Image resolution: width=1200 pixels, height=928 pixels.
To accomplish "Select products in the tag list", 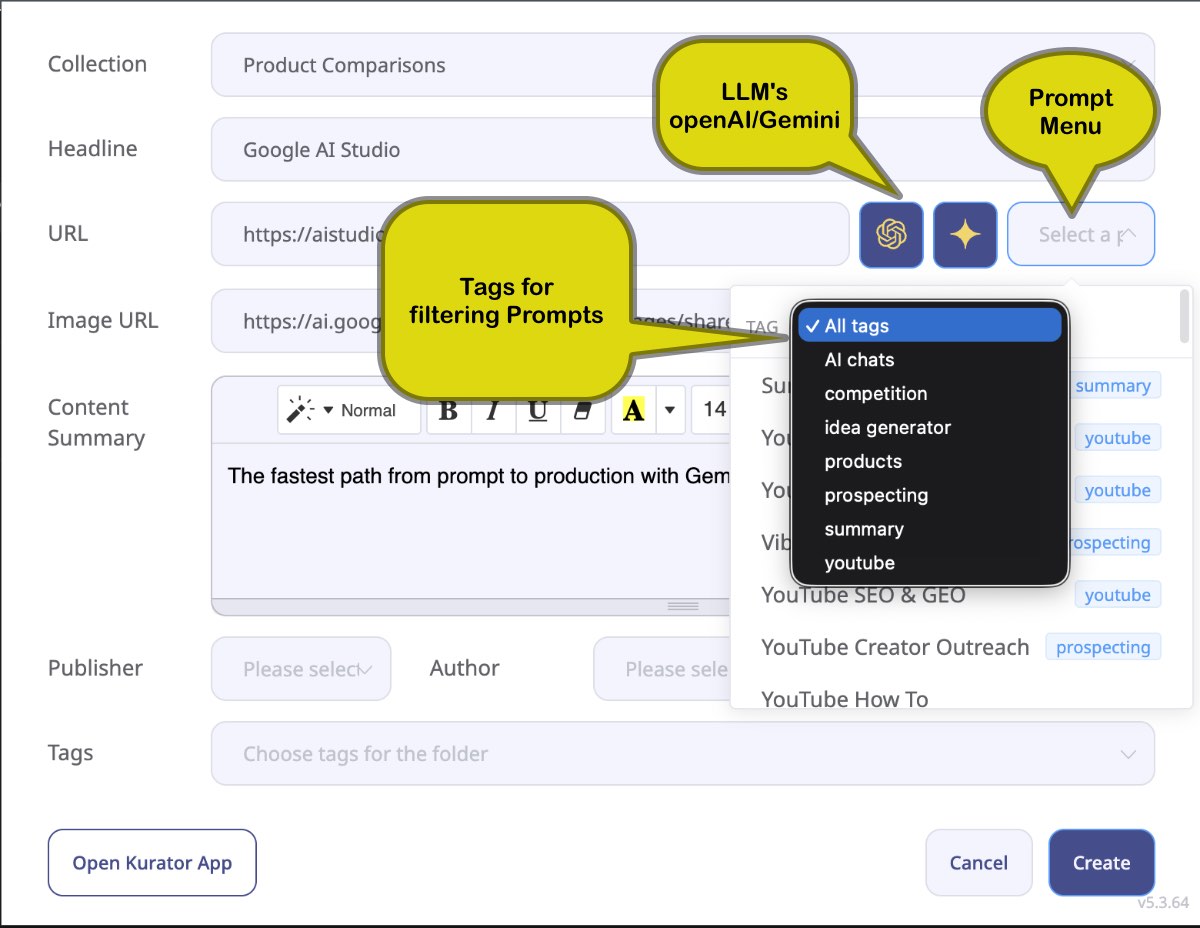I will click(x=929, y=462).
